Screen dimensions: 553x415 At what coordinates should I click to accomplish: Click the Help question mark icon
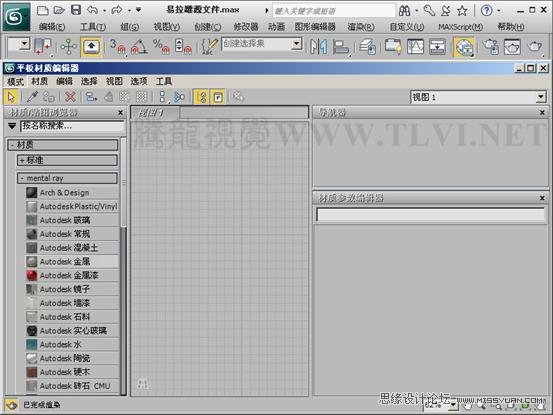[x=487, y=11]
